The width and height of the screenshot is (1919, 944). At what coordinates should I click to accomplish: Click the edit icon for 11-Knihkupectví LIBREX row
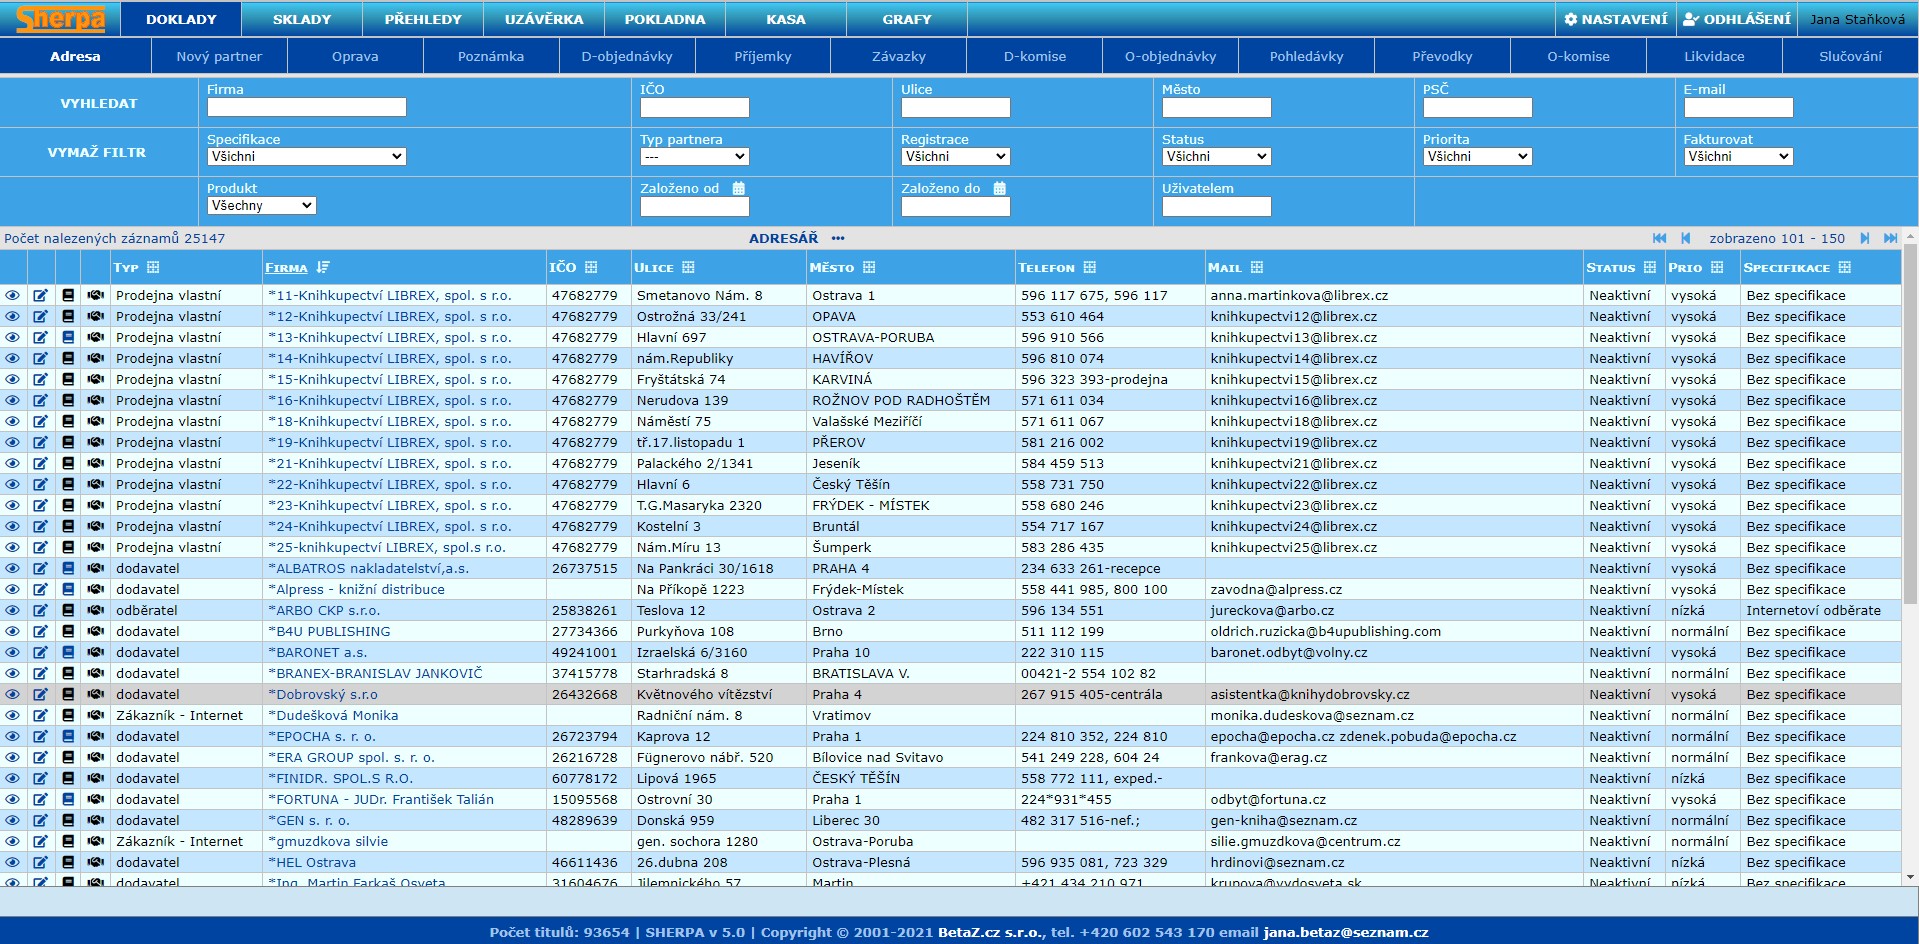40,296
